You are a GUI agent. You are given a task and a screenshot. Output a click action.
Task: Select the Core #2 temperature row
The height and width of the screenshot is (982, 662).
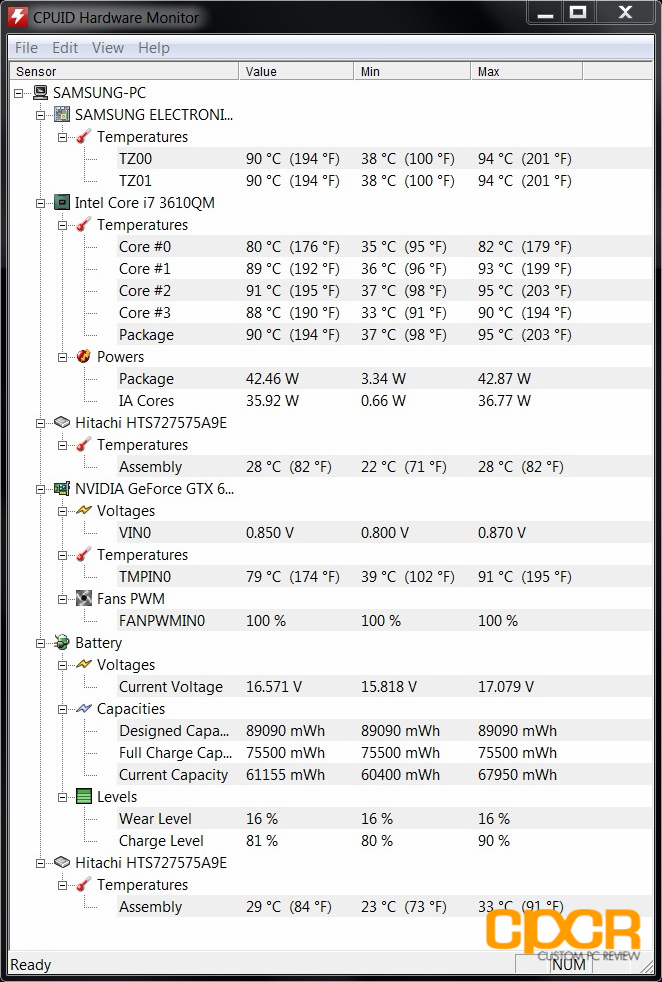pyautogui.click(x=385, y=291)
